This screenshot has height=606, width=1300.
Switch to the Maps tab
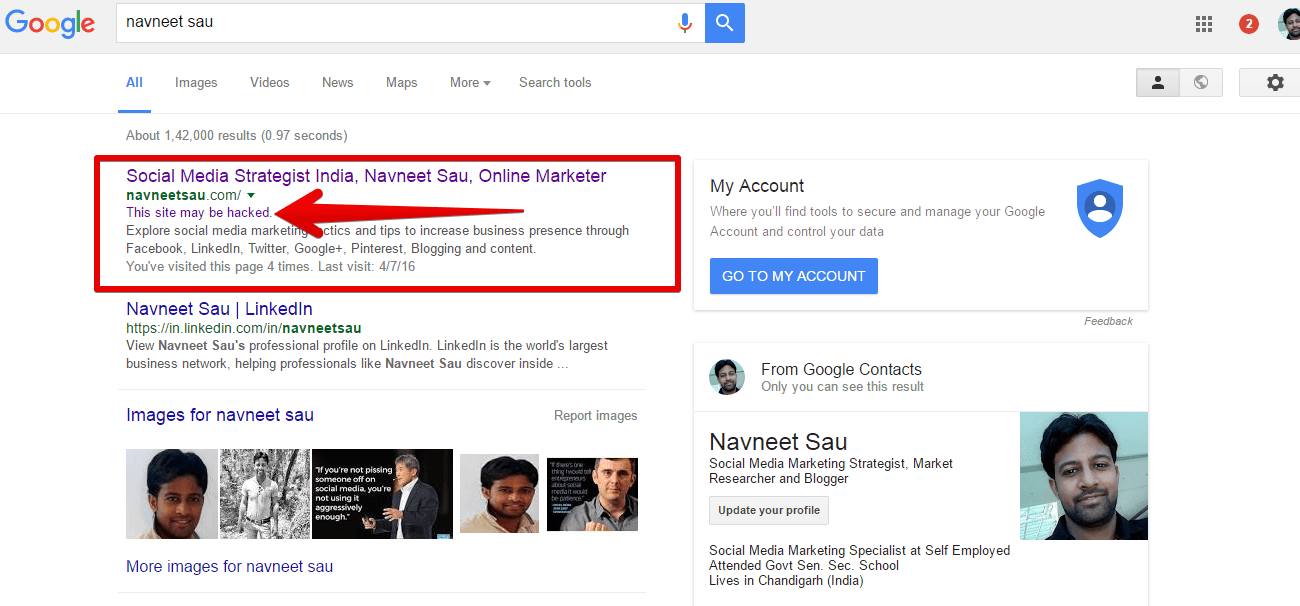(x=402, y=83)
